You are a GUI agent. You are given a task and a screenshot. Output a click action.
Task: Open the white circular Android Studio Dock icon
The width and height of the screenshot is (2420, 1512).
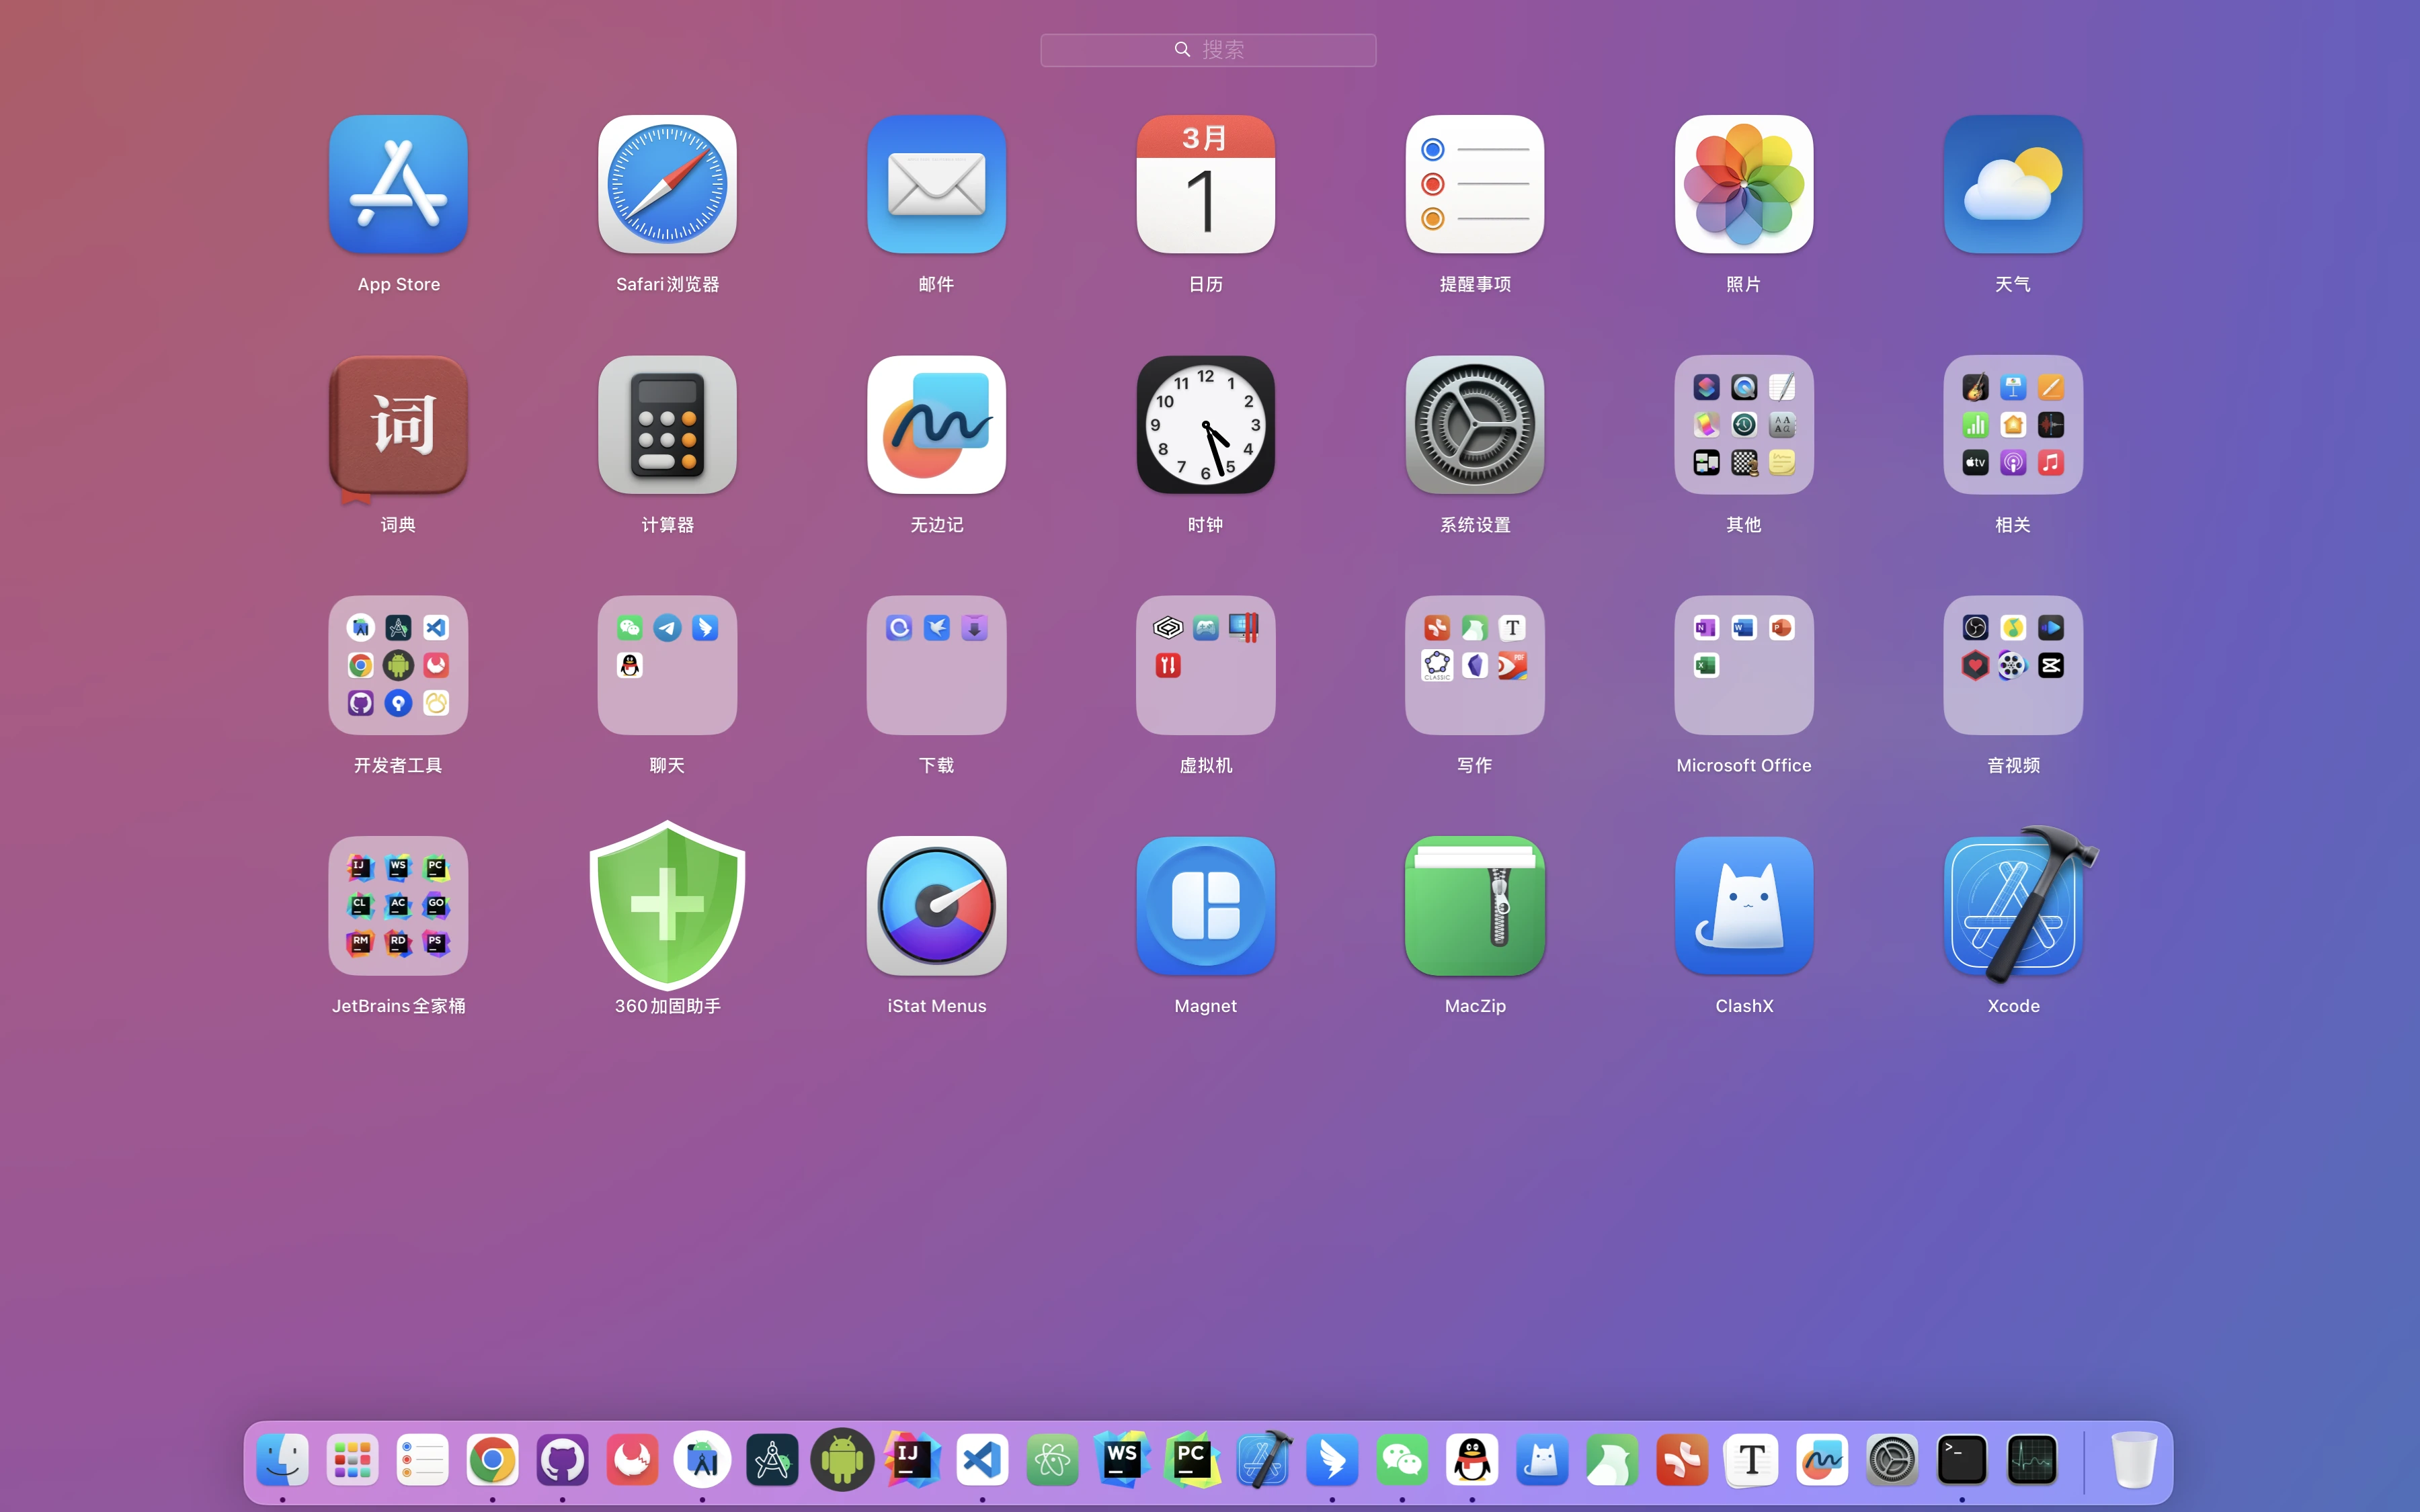(x=702, y=1460)
